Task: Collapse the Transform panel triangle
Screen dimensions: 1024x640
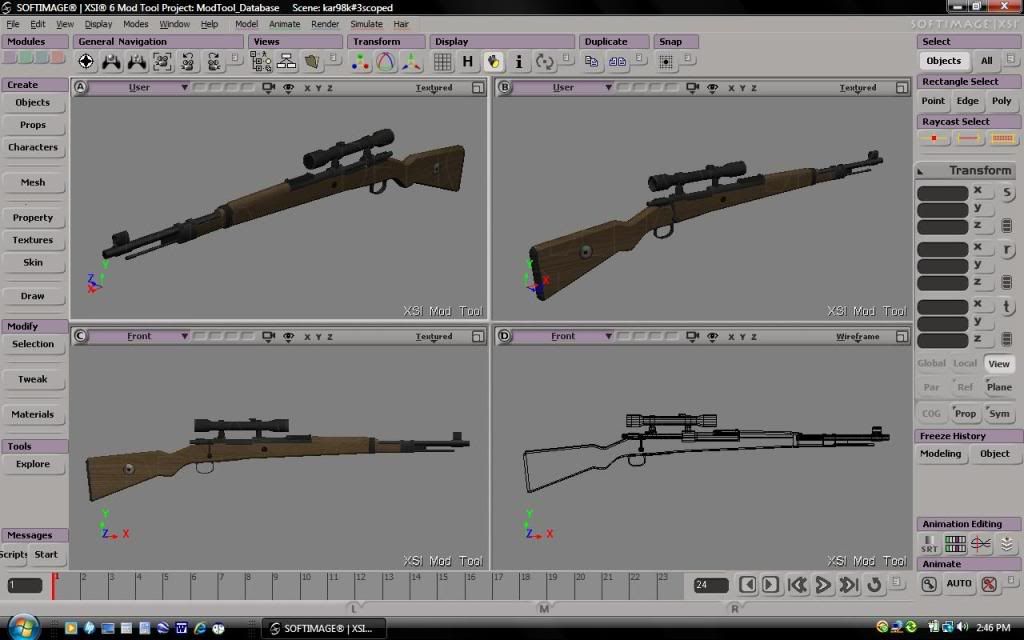Action: [921, 171]
